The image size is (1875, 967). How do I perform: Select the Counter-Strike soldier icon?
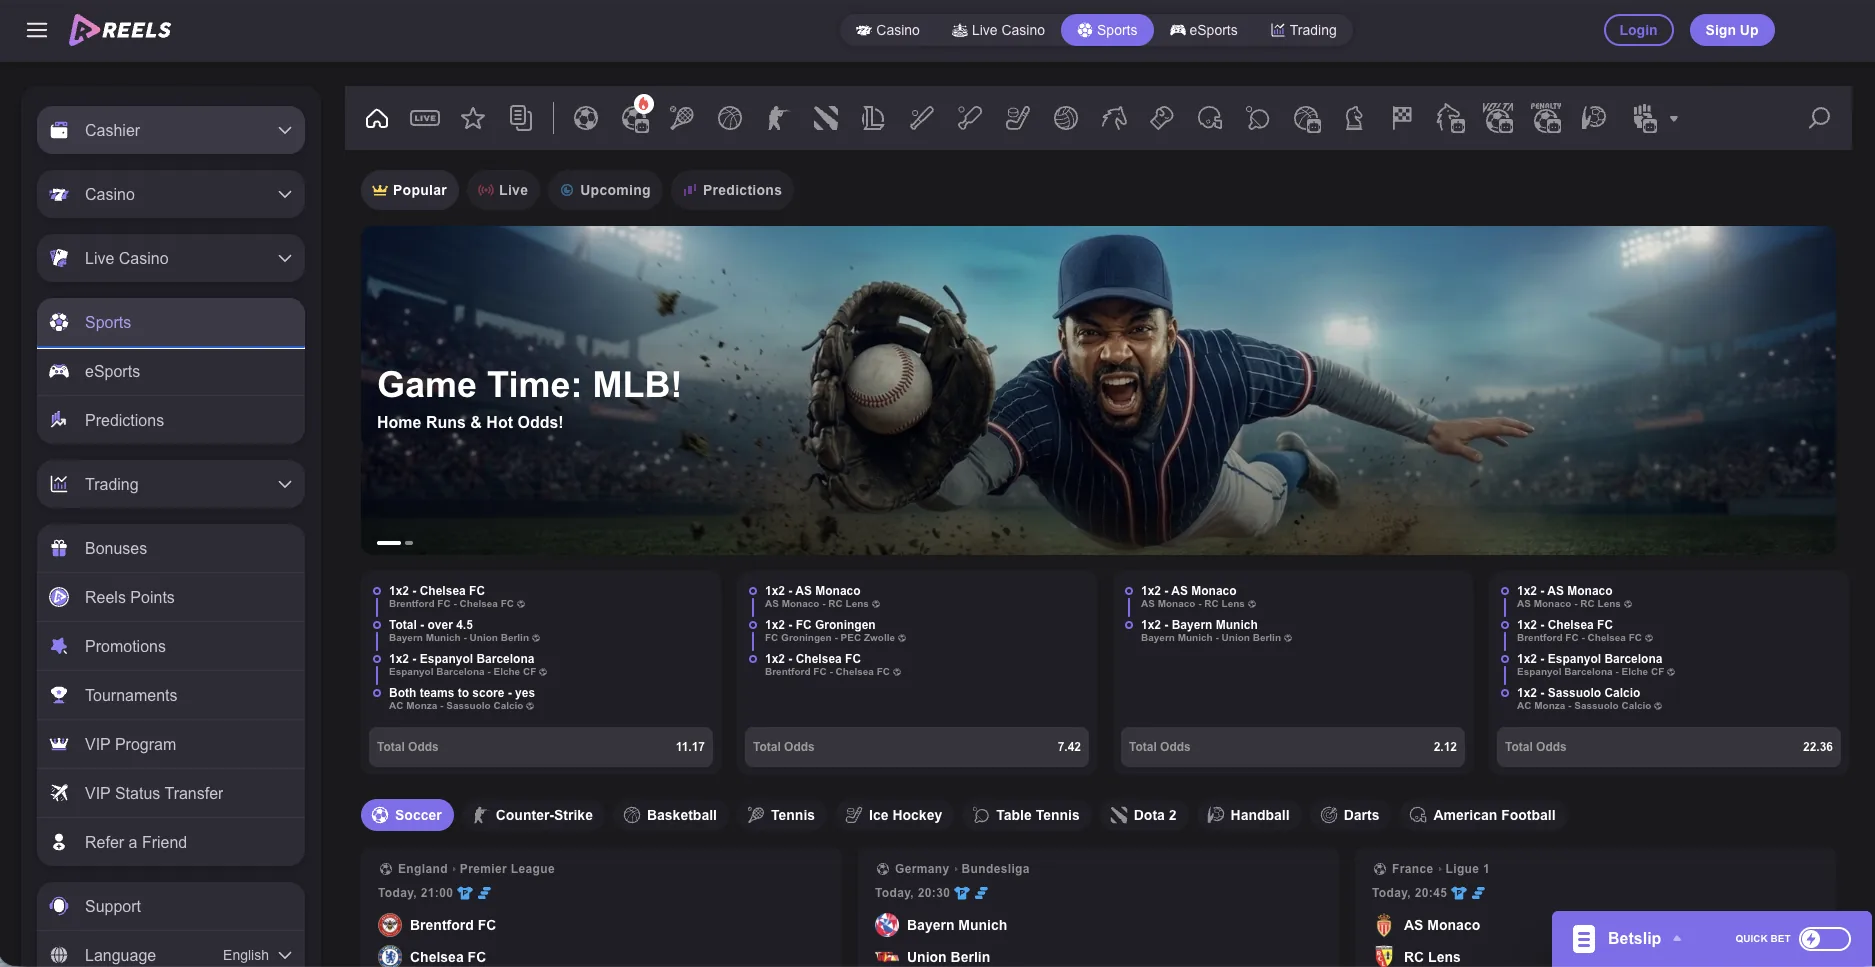pyautogui.click(x=777, y=118)
